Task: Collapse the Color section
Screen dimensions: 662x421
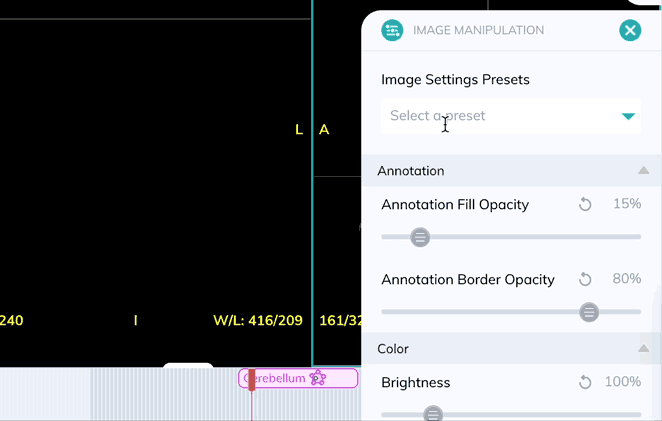Action: pyautogui.click(x=643, y=348)
